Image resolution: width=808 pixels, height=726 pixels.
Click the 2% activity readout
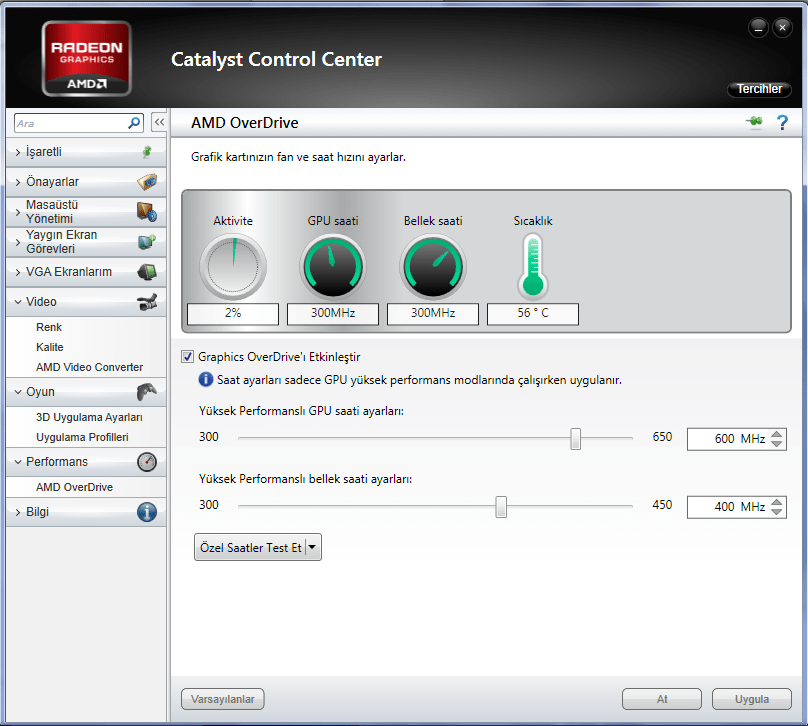point(233,313)
